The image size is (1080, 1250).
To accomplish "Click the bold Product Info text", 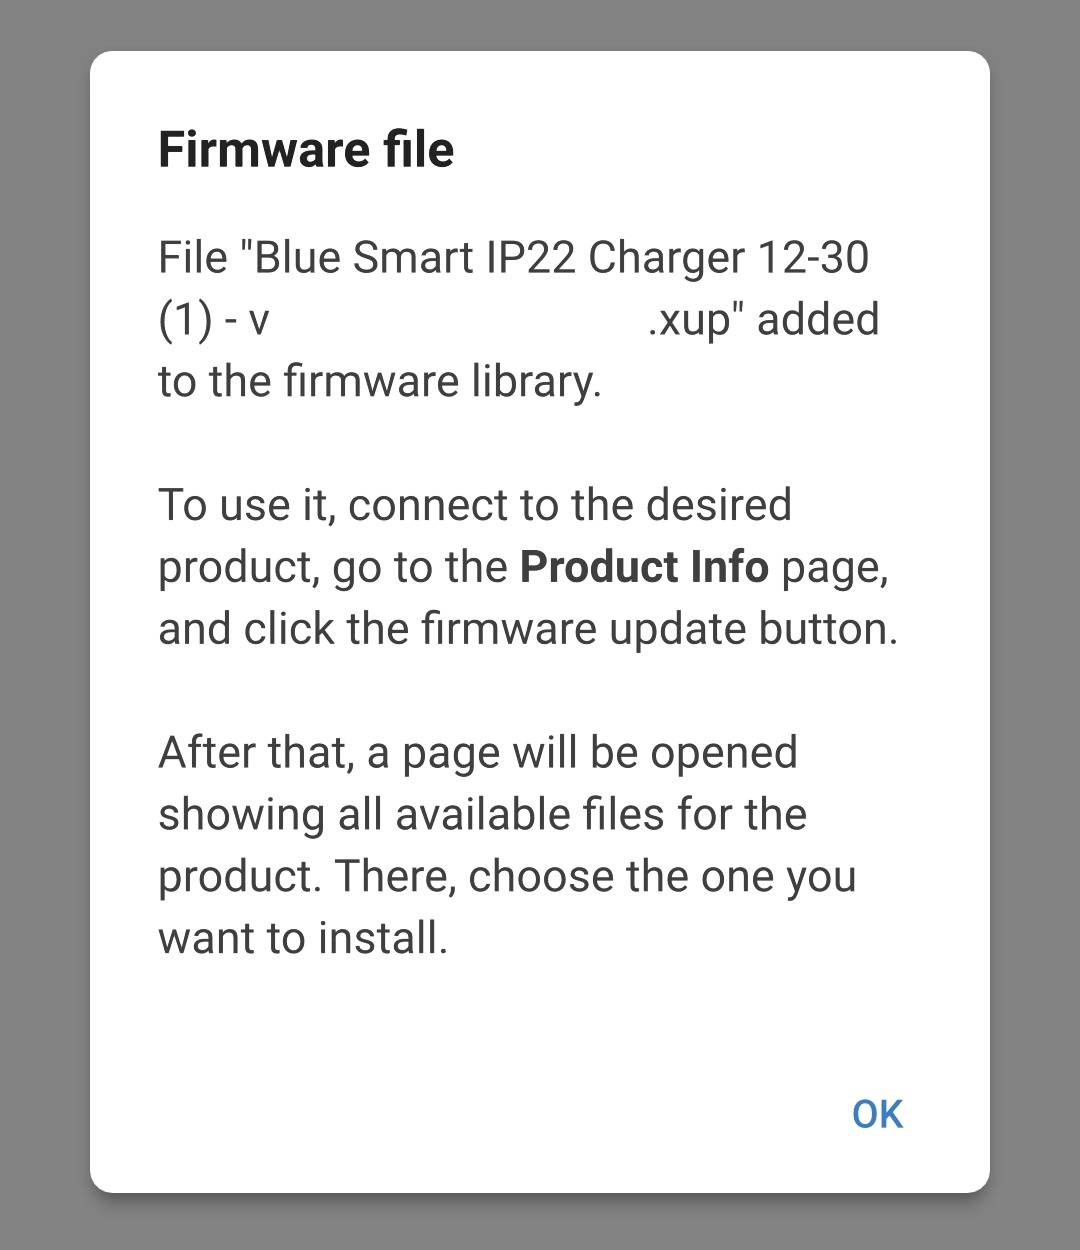I will 643,566.
